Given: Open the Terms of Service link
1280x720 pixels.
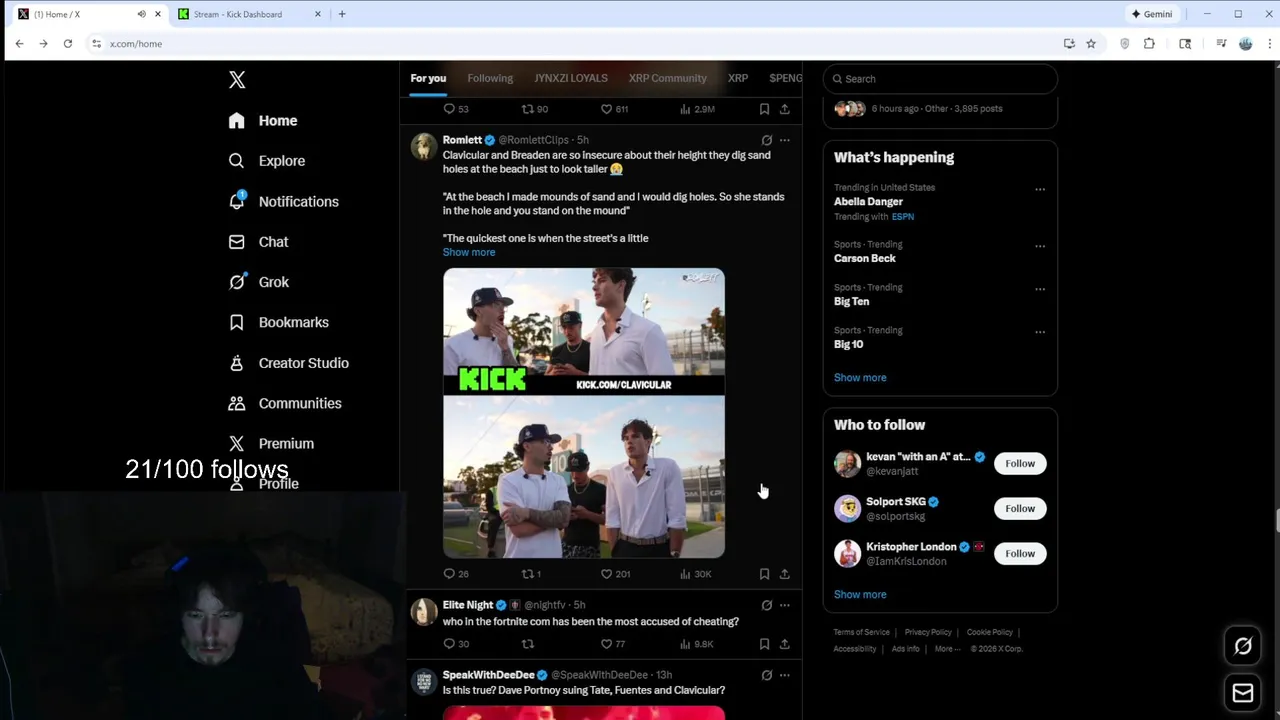Looking at the screenshot, I should tap(862, 633).
